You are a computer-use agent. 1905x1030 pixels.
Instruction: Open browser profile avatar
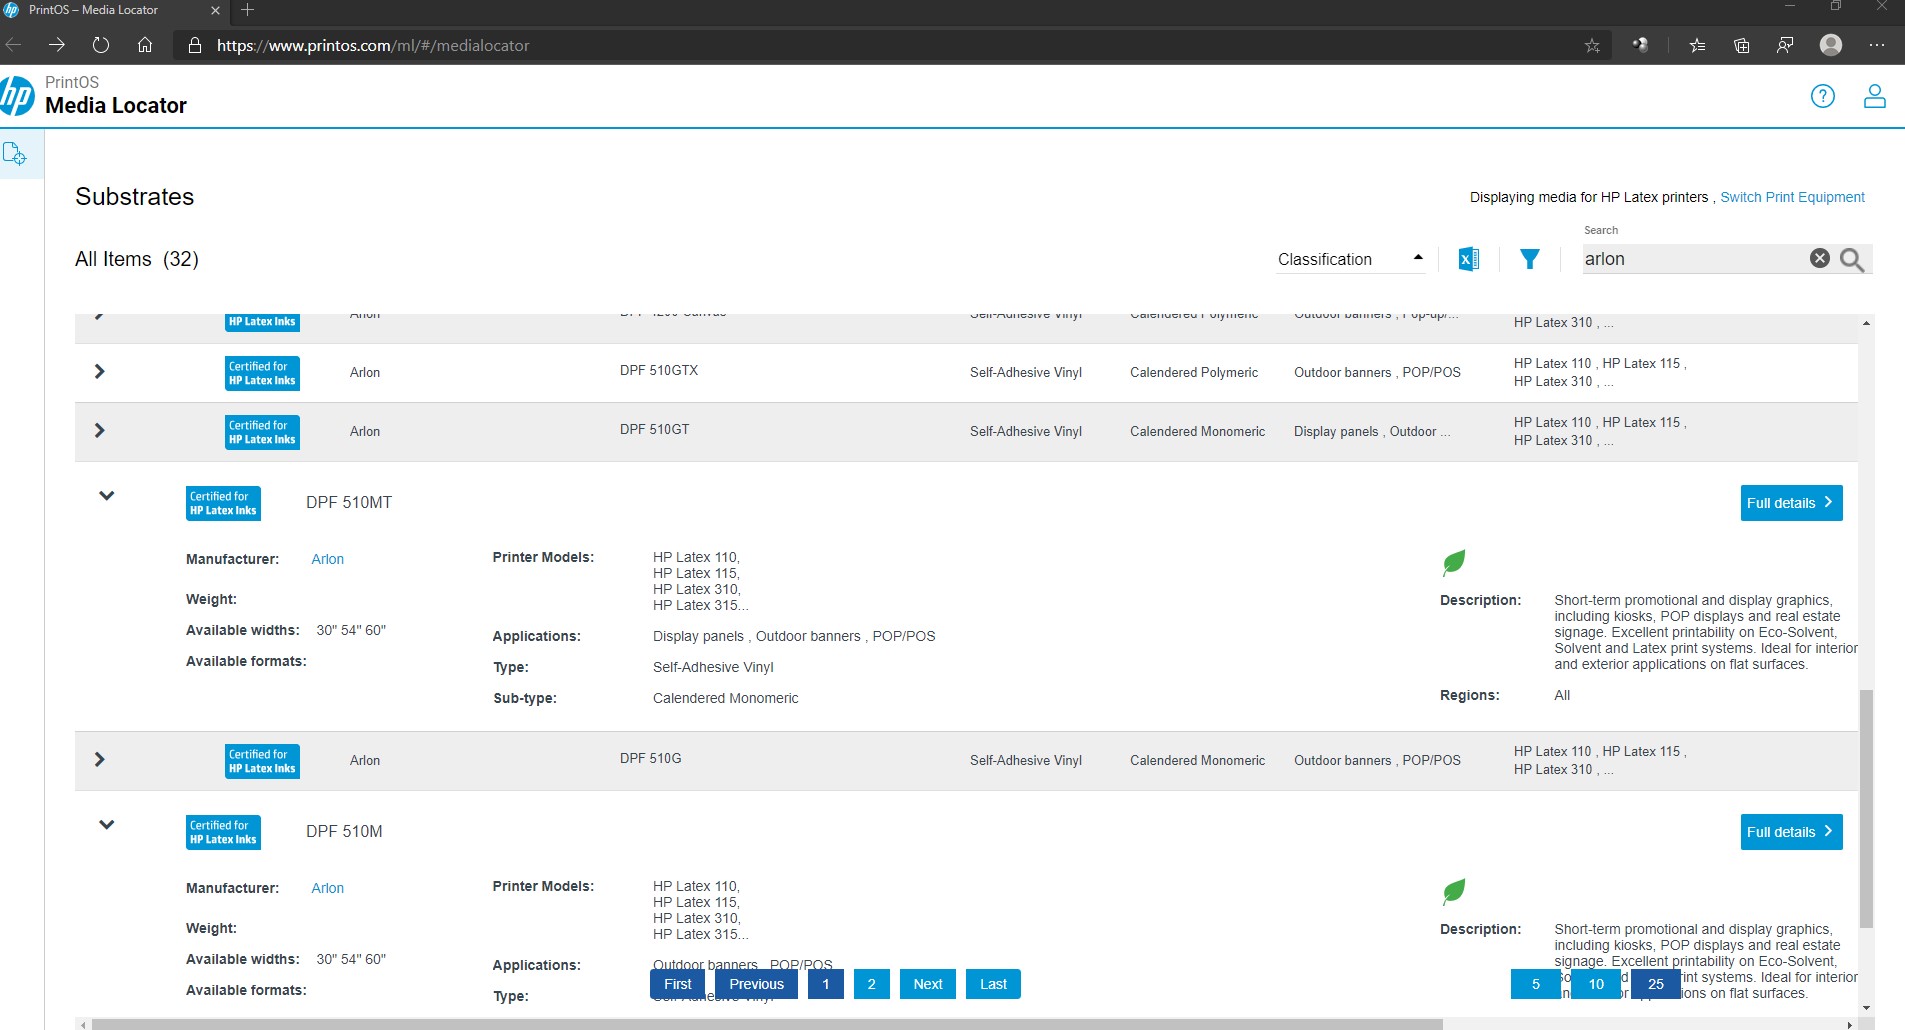(x=1831, y=45)
